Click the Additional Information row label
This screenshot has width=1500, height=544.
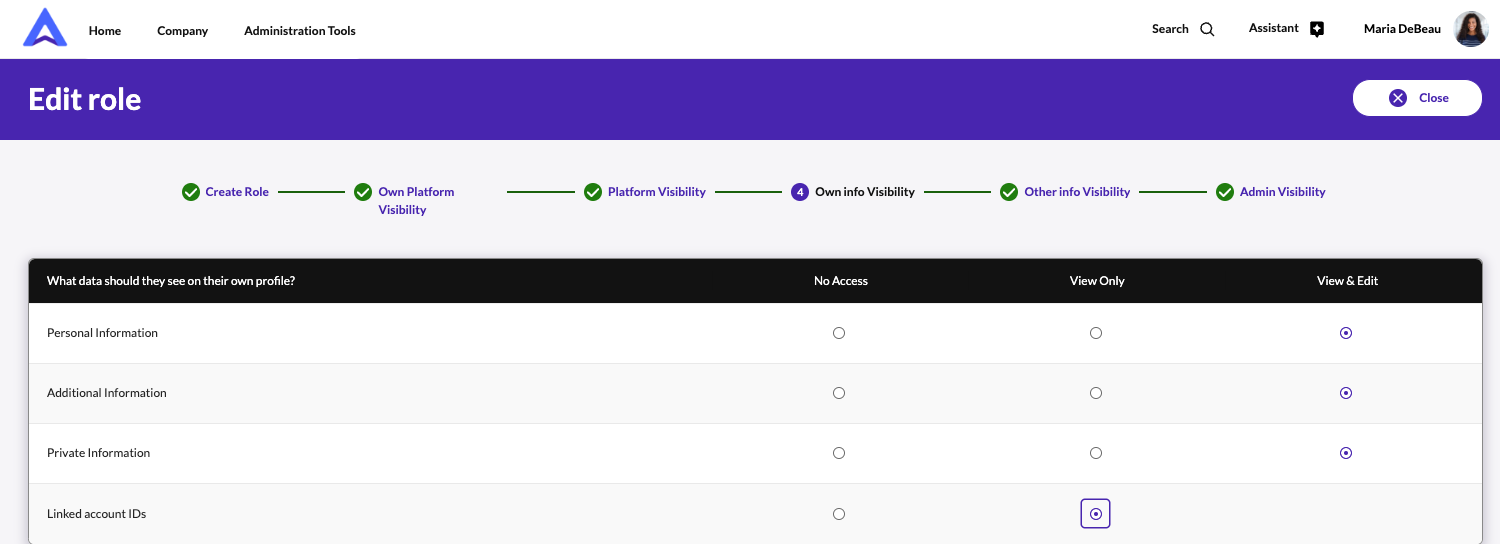pyautogui.click(x=107, y=393)
